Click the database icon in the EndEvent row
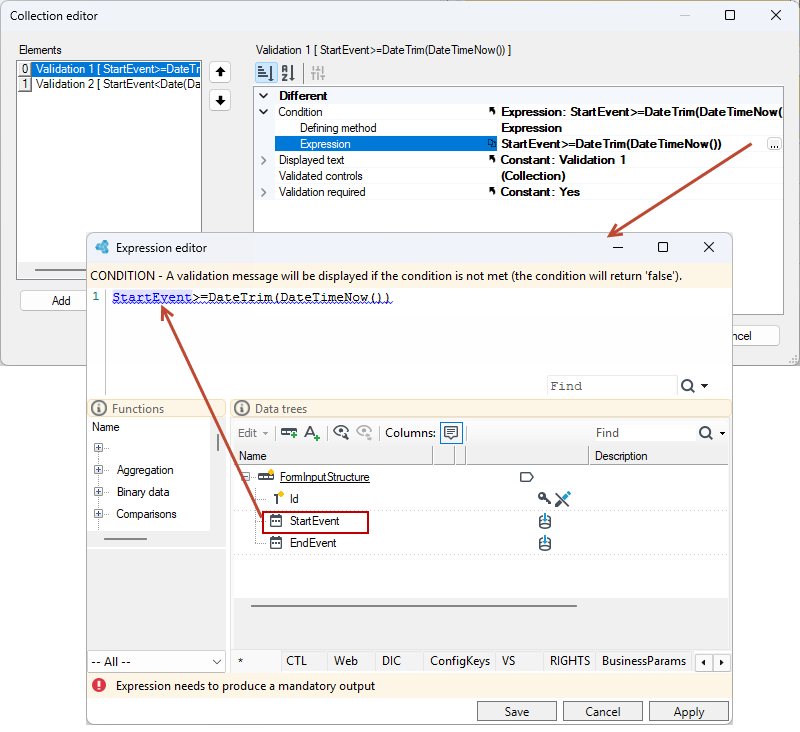The width and height of the screenshot is (800, 732). point(545,543)
